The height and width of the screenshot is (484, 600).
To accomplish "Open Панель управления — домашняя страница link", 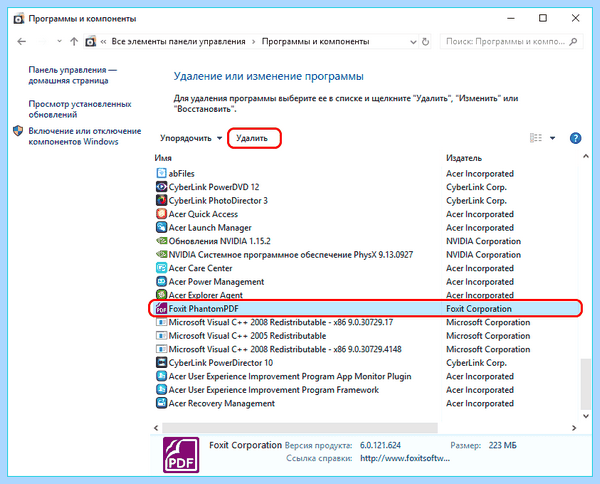I will coord(72,75).
